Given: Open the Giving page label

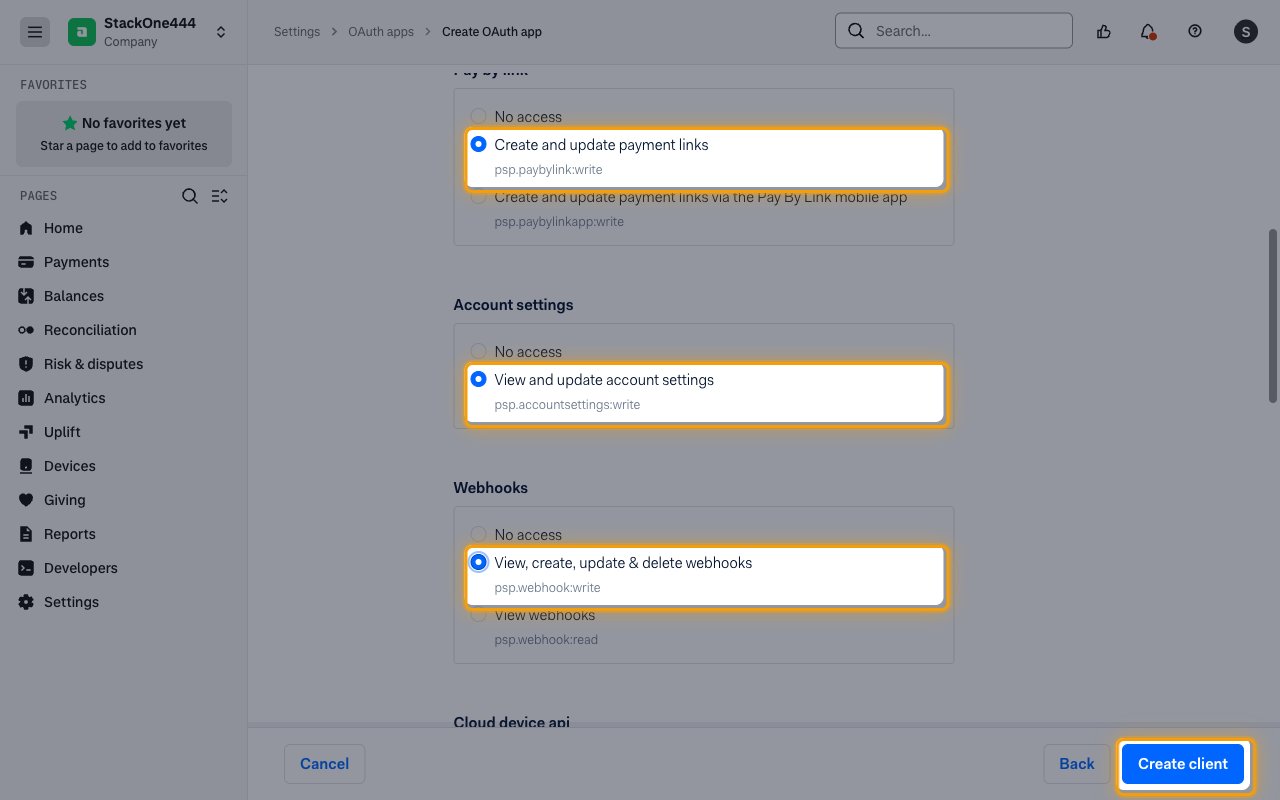Looking at the screenshot, I should point(64,500).
